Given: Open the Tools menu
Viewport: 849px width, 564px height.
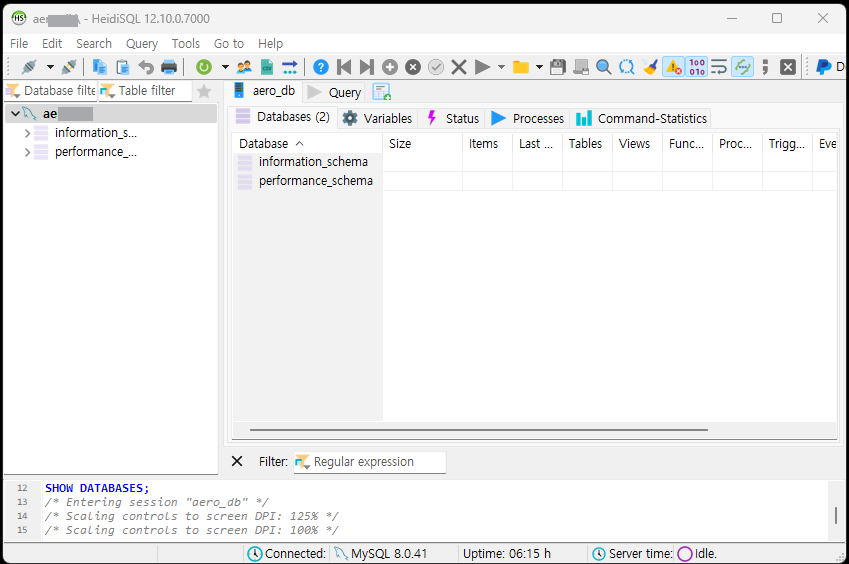Looking at the screenshot, I should coord(186,43).
